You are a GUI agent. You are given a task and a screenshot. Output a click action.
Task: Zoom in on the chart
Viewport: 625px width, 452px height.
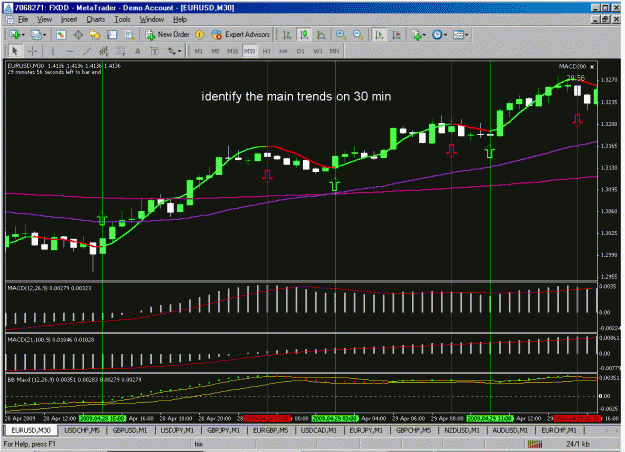(341, 35)
